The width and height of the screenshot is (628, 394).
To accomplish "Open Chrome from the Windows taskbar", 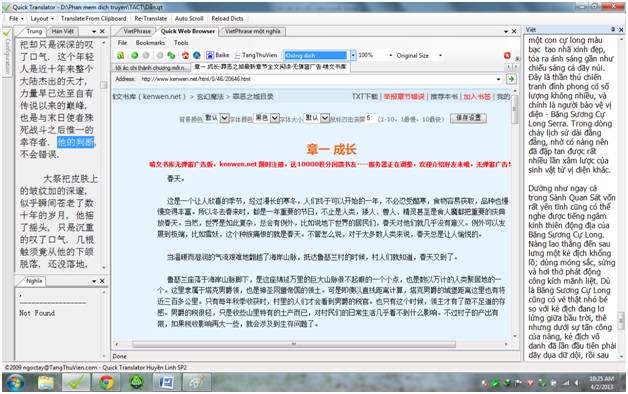I will (106, 382).
